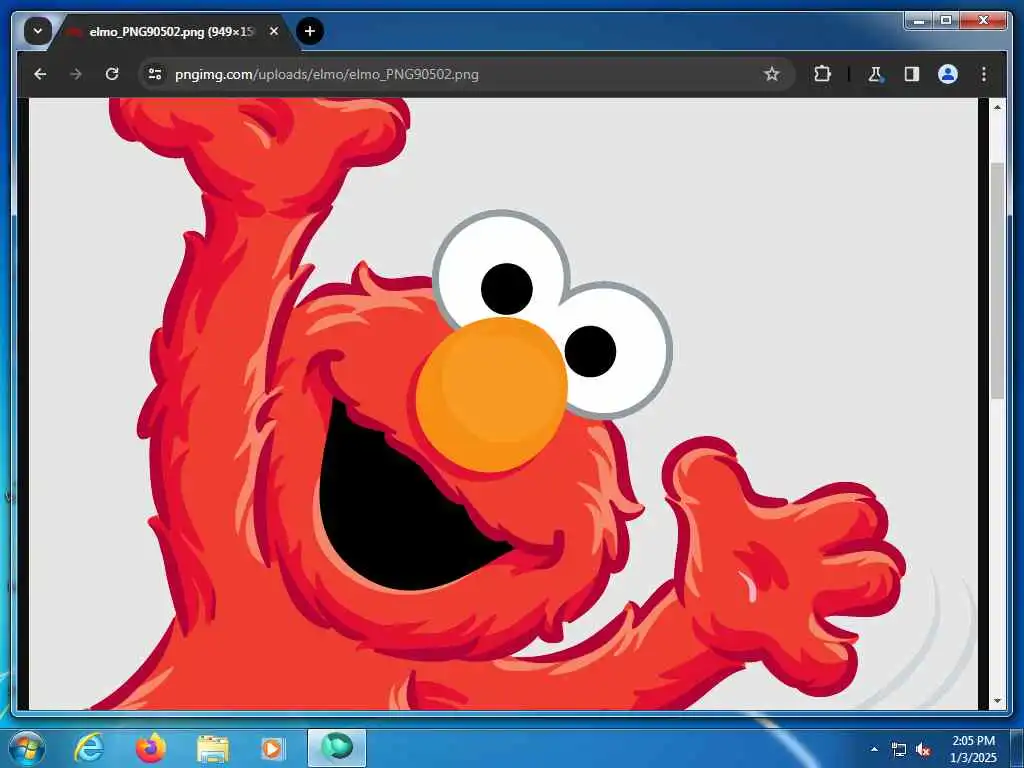Click the scrollbar up arrow
This screenshot has width=1024, height=768.
pyautogui.click(x=997, y=107)
